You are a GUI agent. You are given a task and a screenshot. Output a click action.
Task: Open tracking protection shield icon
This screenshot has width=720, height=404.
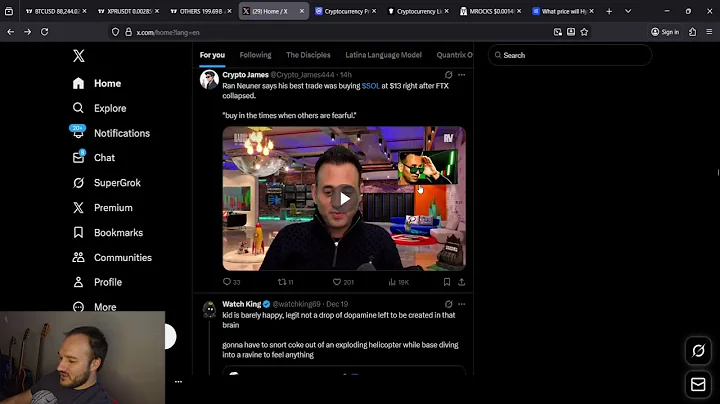[x=115, y=32]
